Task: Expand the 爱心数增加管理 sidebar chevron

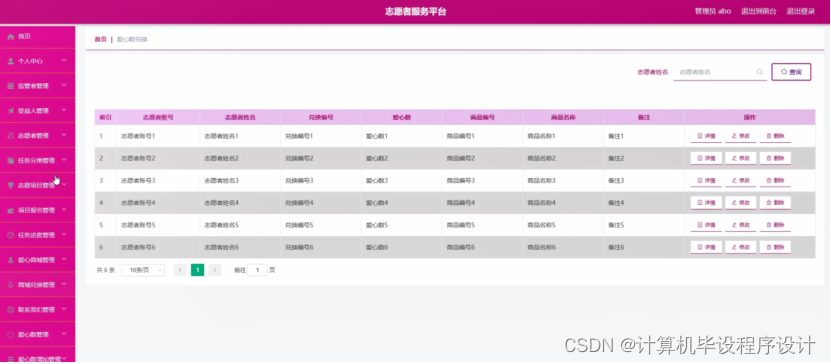Action: pyautogui.click(x=64, y=359)
